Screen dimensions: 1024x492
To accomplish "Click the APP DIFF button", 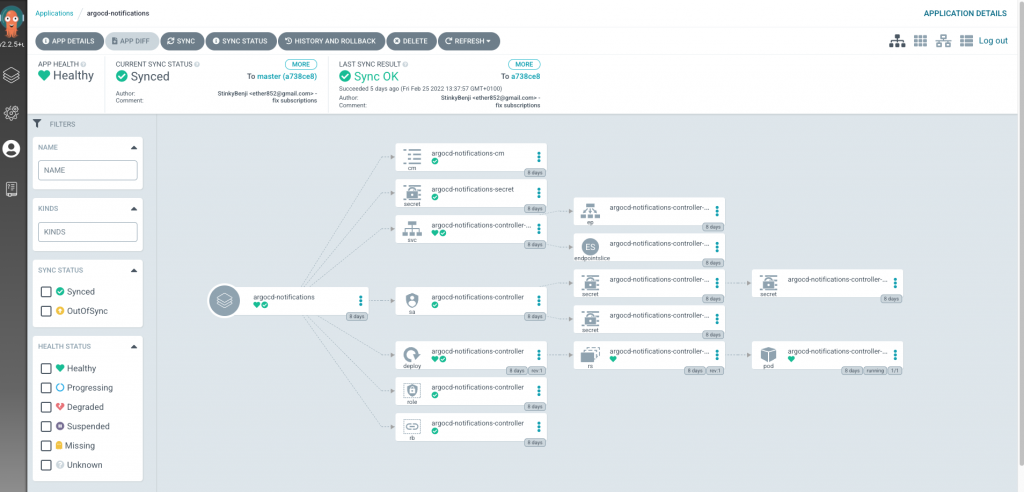I will click(131, 41).
